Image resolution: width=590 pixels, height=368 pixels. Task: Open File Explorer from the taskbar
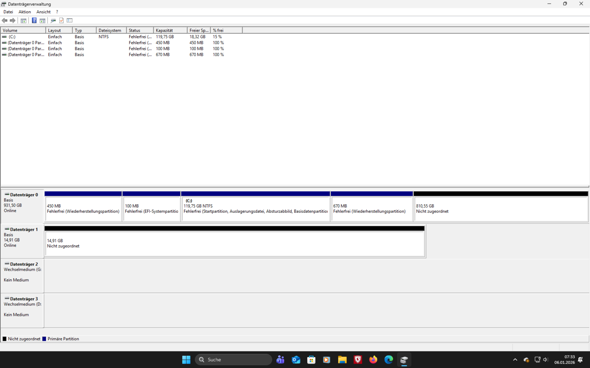342,360
